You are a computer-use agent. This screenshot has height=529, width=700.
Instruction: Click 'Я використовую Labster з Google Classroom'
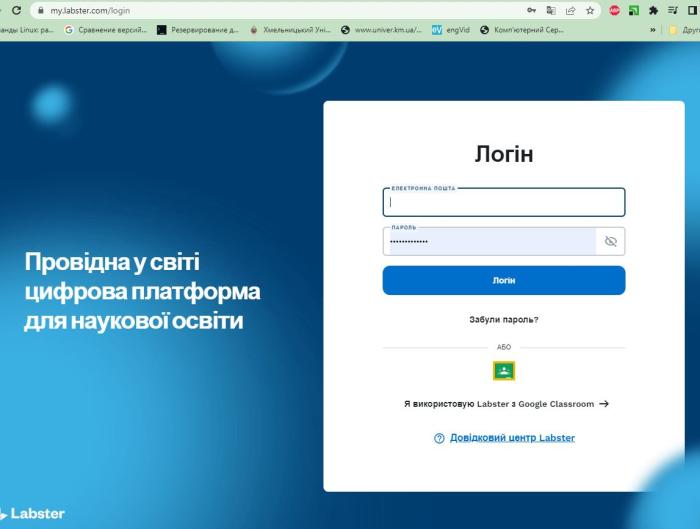(x=499, y=404)
